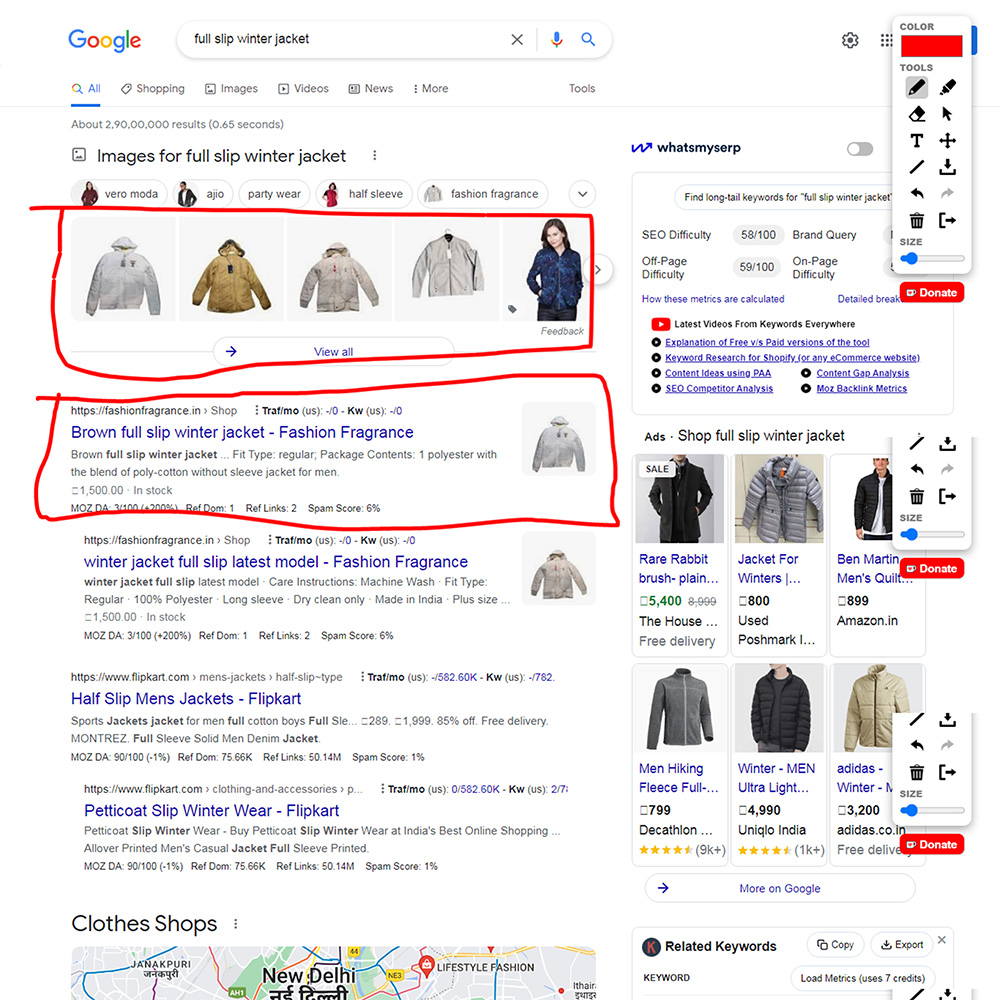This screenshot has width=1000, height=1000.
Task: Switch to the News tab
Action: tap(371, 89)
